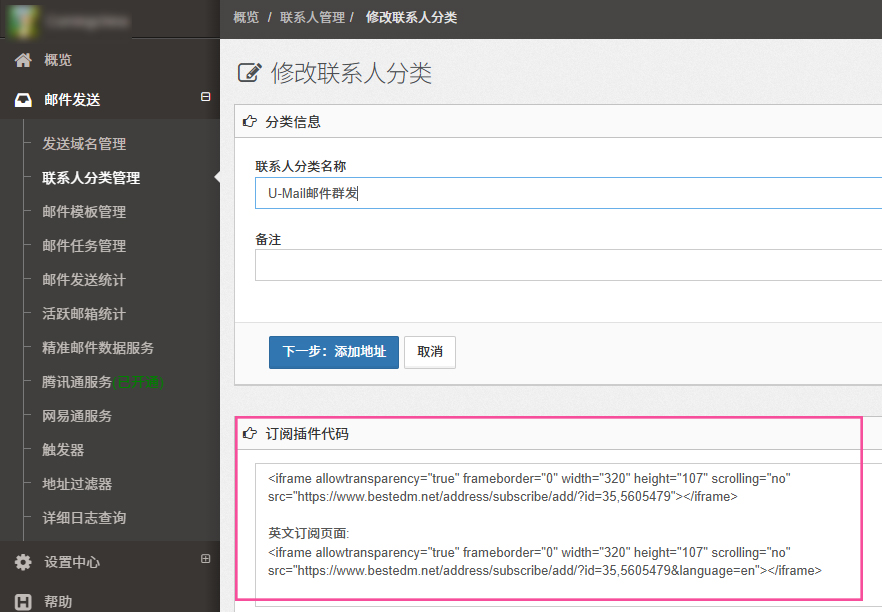
Task: Click the gear icon beside 设置中心
Action: click(23, 562)
